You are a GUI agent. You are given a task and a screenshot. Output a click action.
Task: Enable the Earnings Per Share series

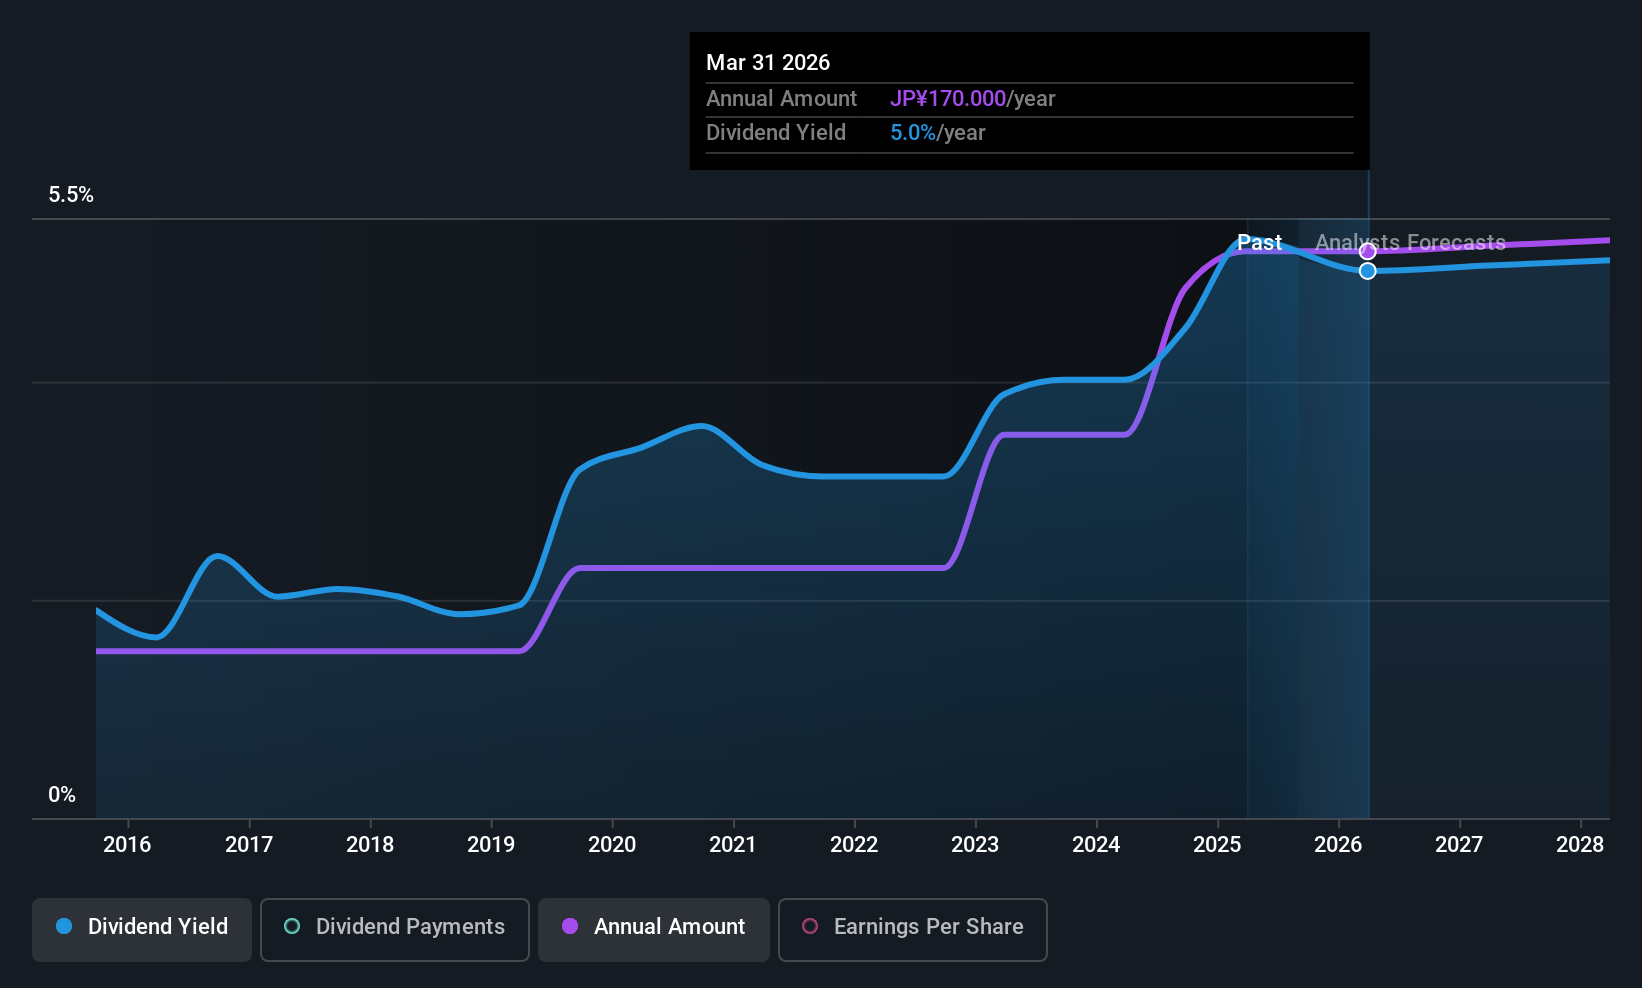click(913, 930)
